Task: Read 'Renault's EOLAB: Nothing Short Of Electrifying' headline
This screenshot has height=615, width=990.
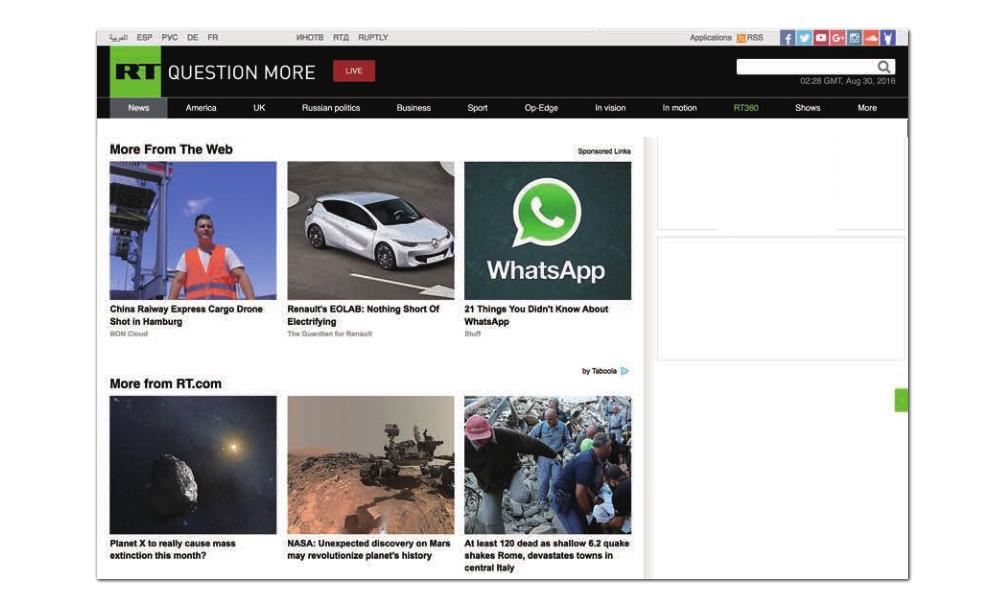Action: pos(363,315)
